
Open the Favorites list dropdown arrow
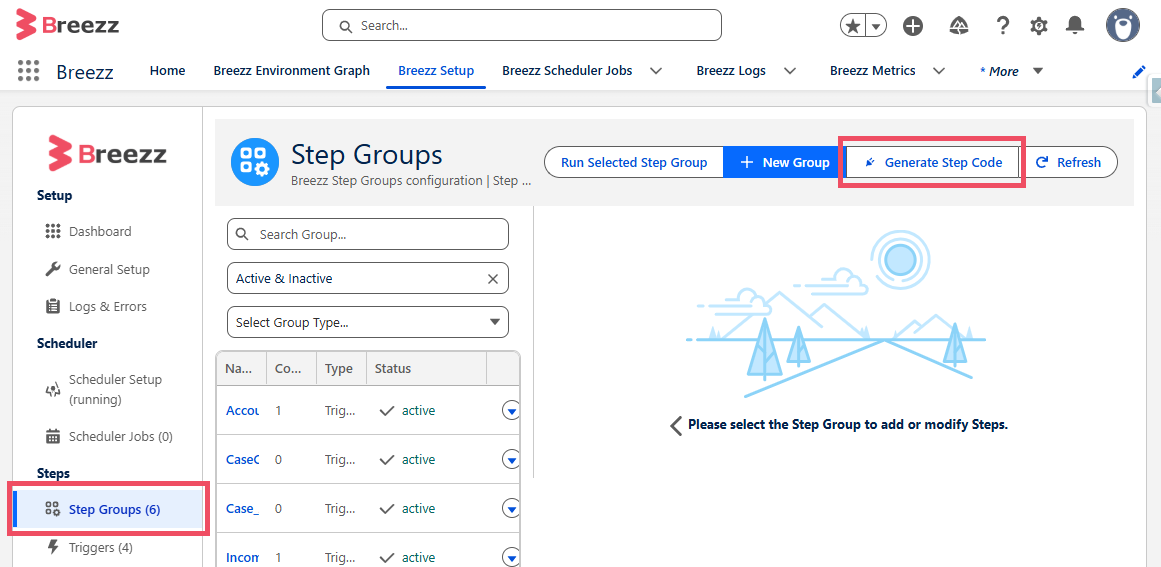tap(876, 27)
